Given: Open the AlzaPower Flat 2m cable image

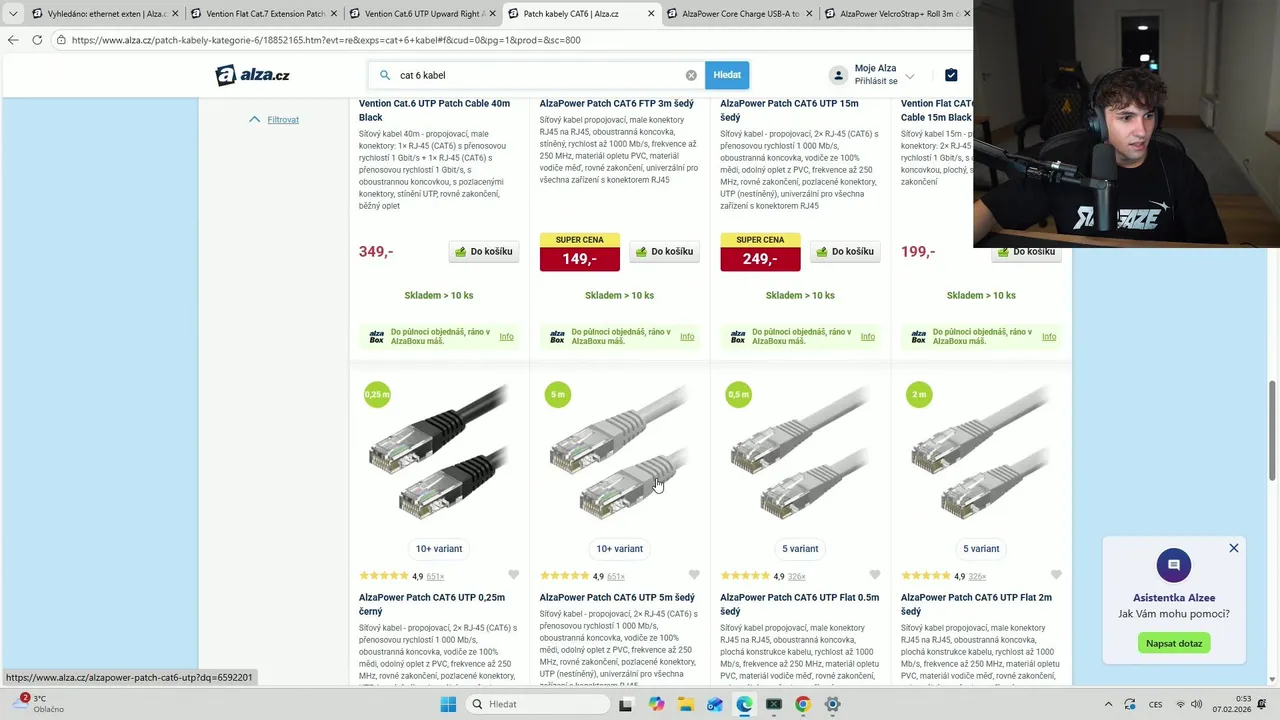Looking at the screenshot, I should (x=981, y=452).
